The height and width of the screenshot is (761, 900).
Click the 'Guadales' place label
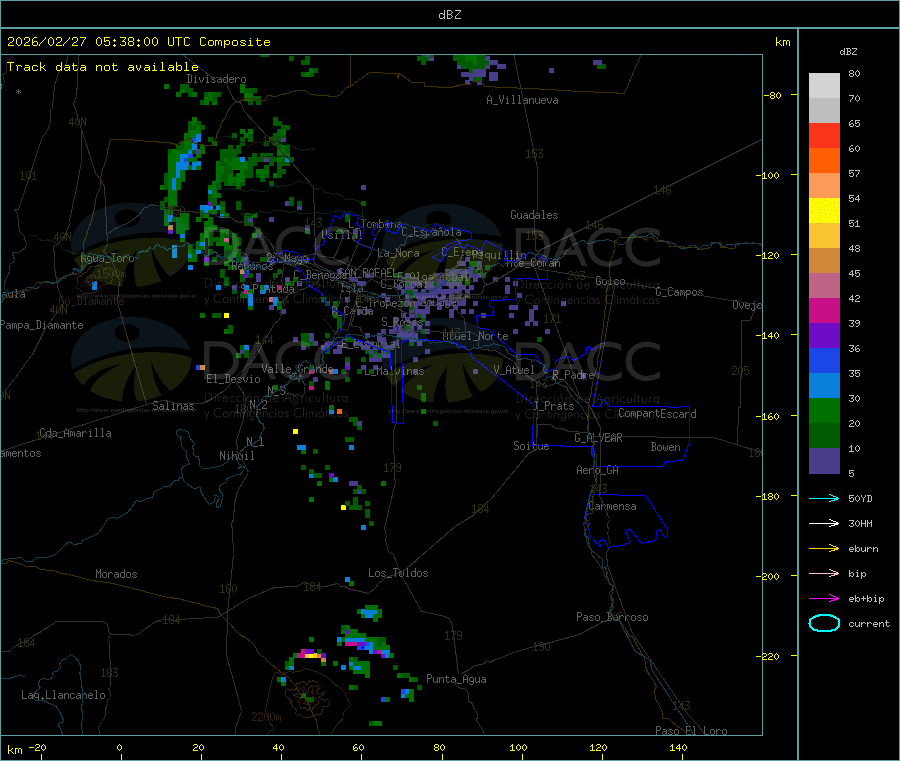coord(534,215)
